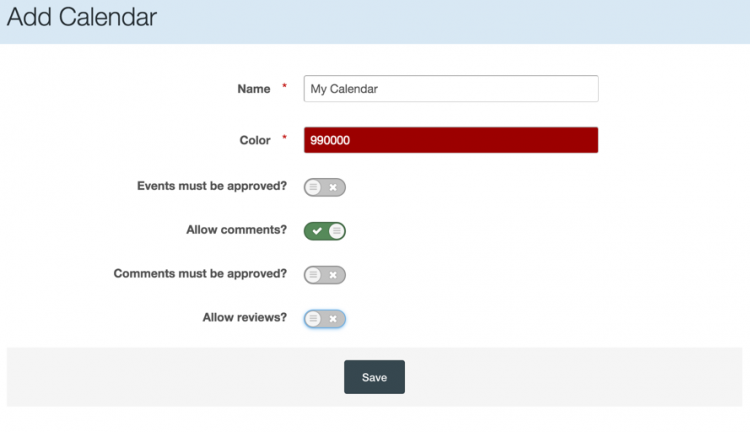Viewport: 750px width, 432px height.
Task: Click the 'Allow comments?' label text
Action: click(237, 230)
